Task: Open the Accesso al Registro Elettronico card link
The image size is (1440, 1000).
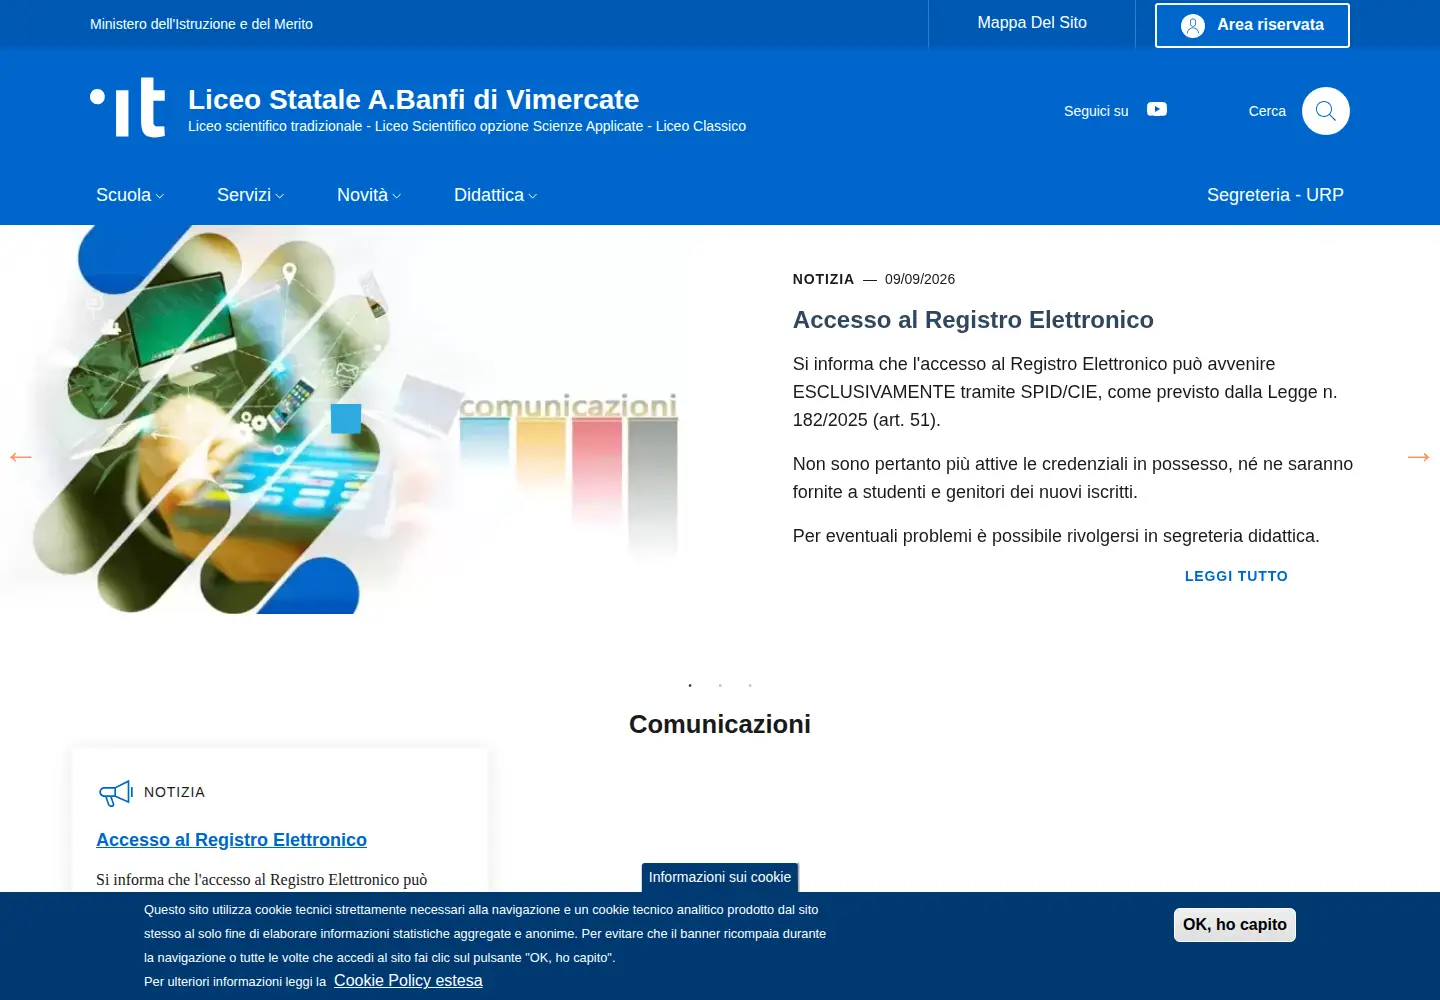Action: (x=231, y=840)
